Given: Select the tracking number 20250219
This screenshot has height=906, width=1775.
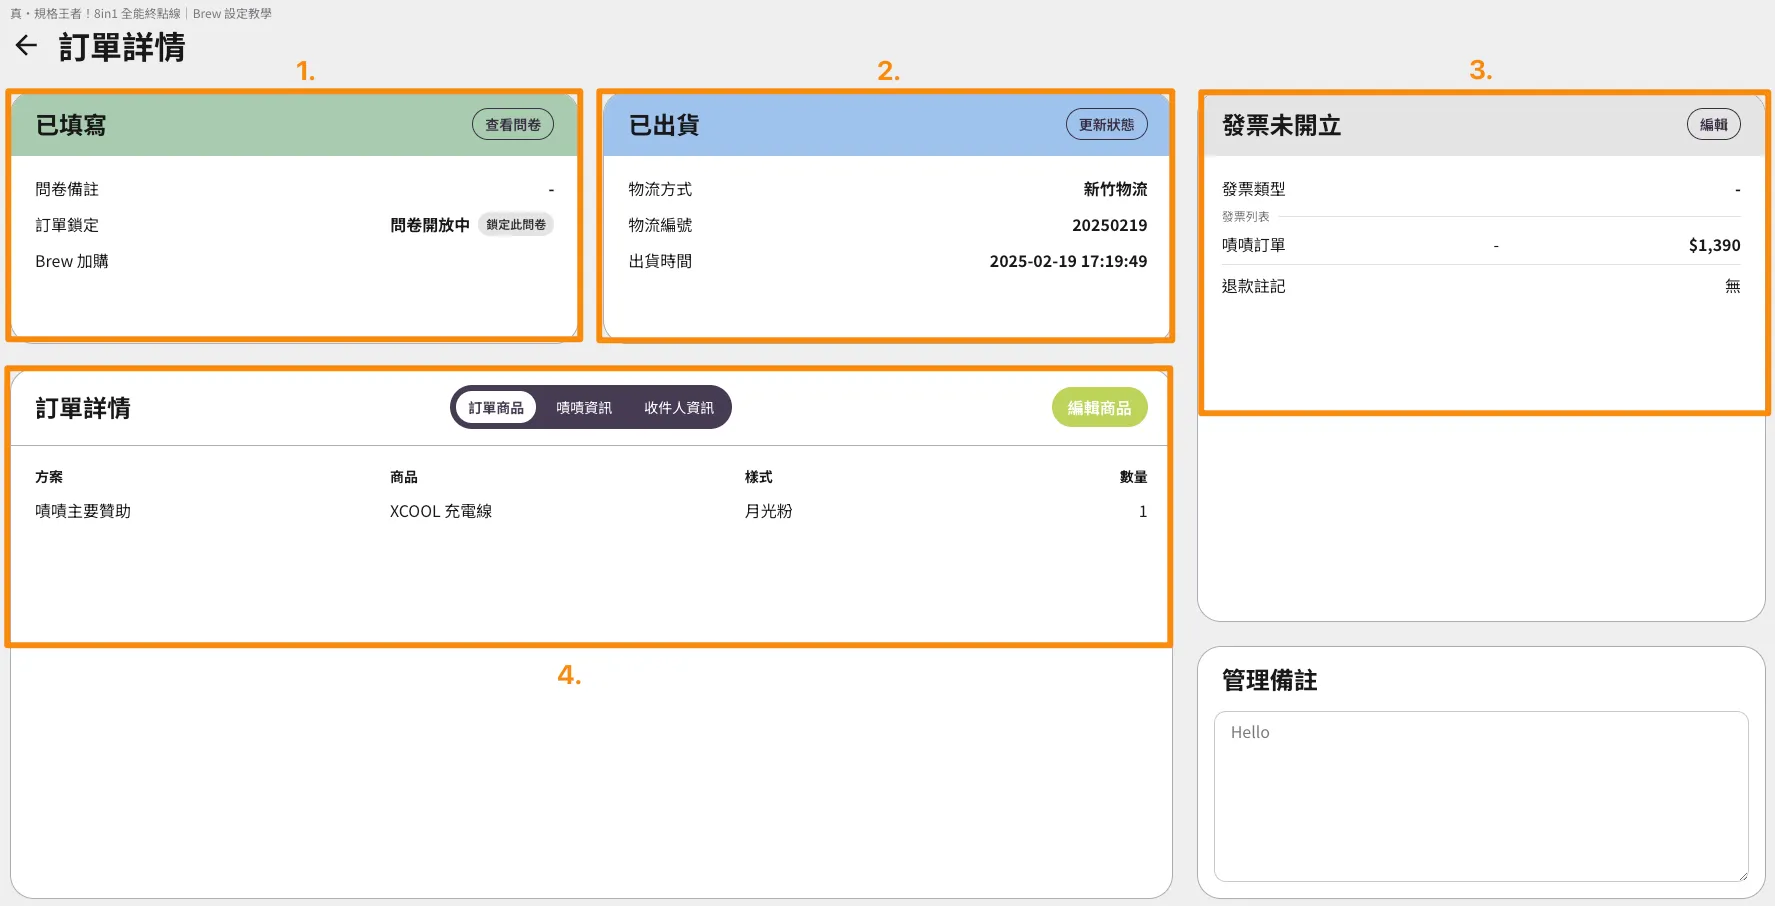Looking at the screenshot, I should (x=1109, y=226).
